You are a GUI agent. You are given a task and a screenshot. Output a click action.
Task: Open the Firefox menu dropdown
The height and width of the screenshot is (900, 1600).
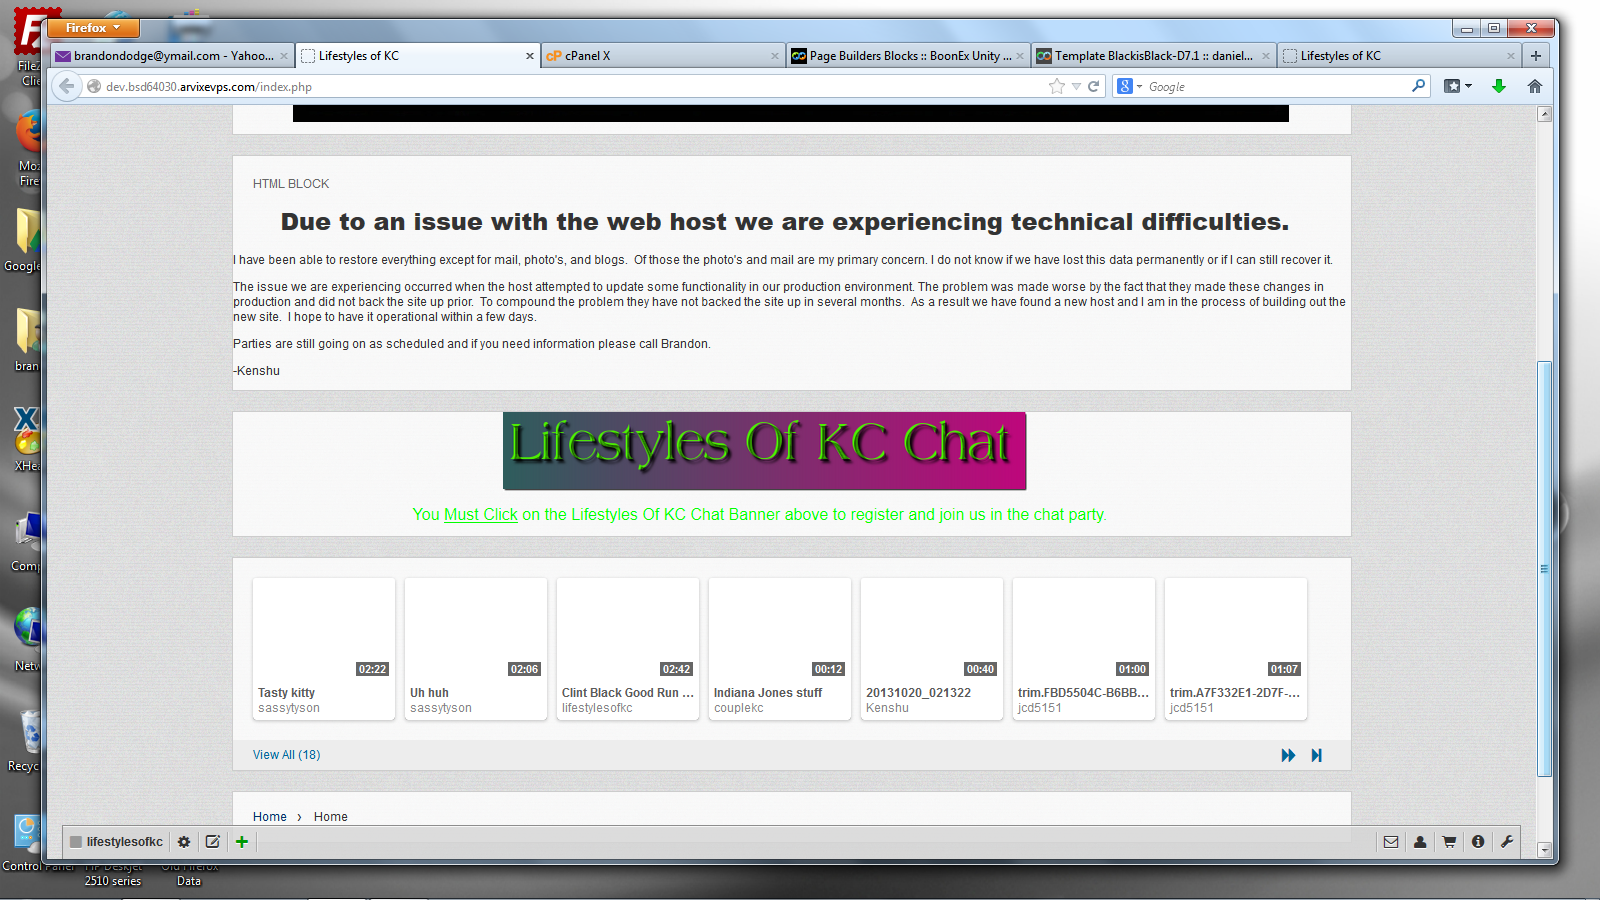click(93, 28)
